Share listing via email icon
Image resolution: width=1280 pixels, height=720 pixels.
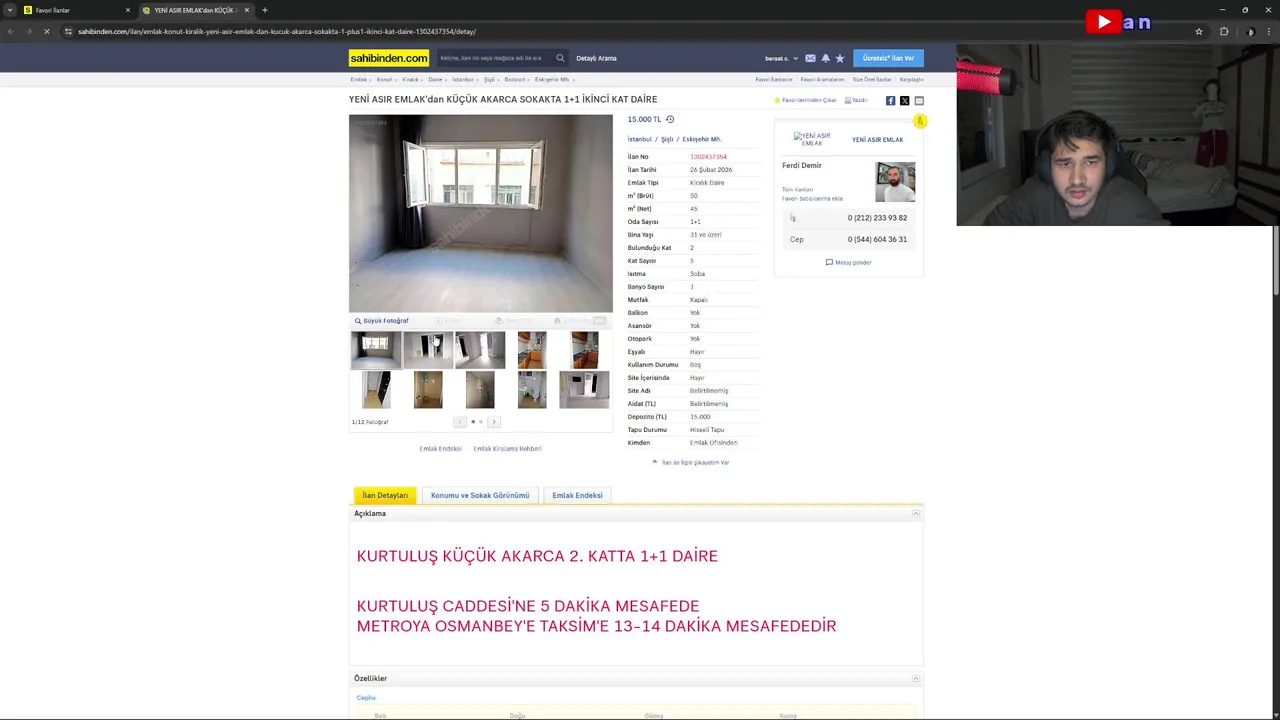pos(919,100)
